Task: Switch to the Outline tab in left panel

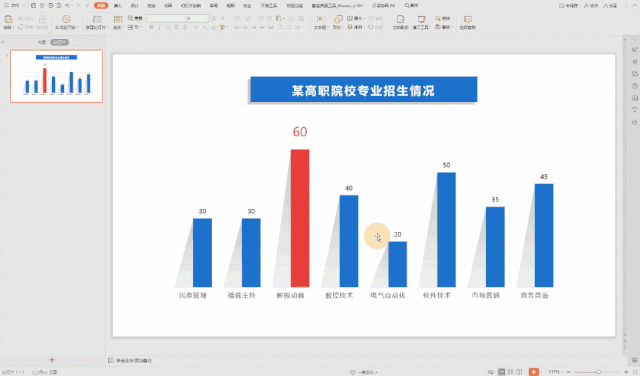Action: click(x=42, y=42)
